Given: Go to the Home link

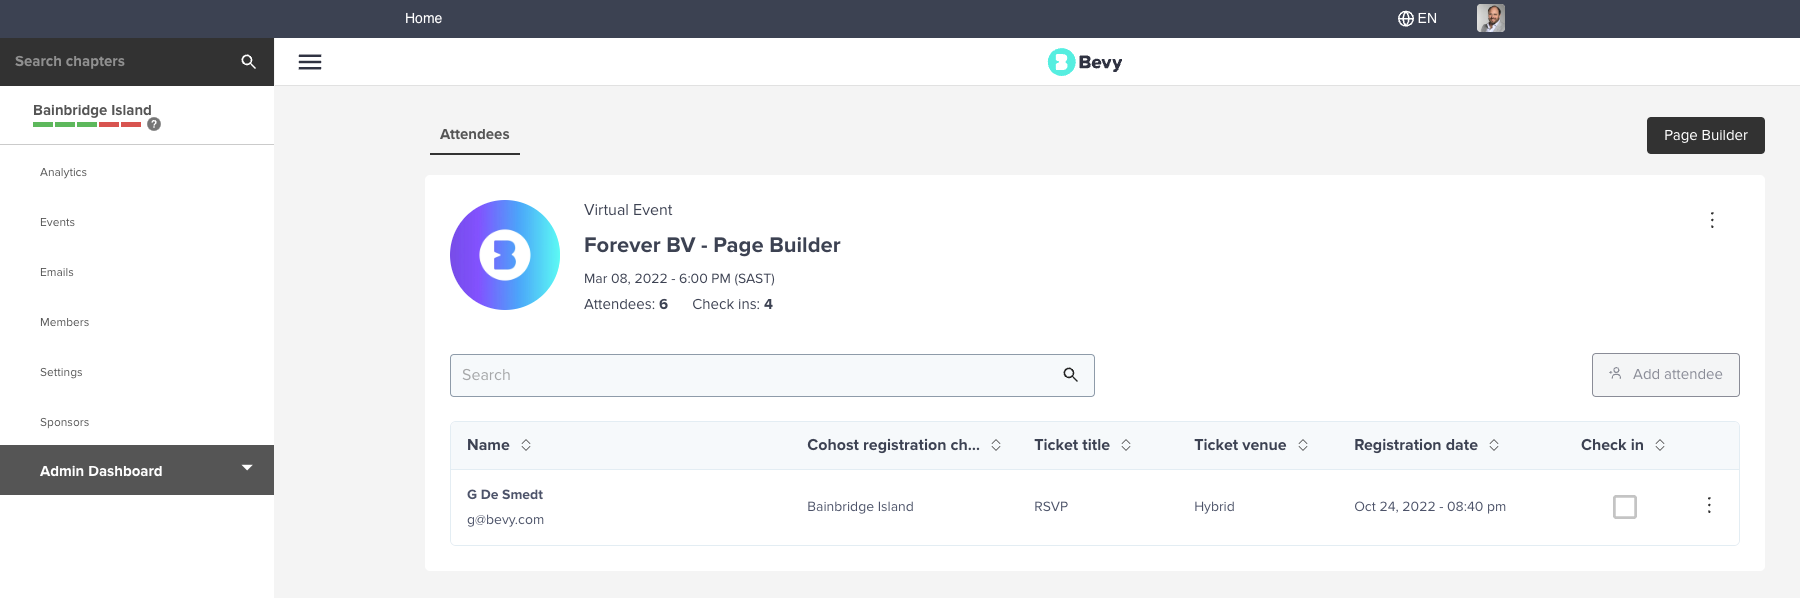Looking at the screenshot, I should (x=423, y=18).
